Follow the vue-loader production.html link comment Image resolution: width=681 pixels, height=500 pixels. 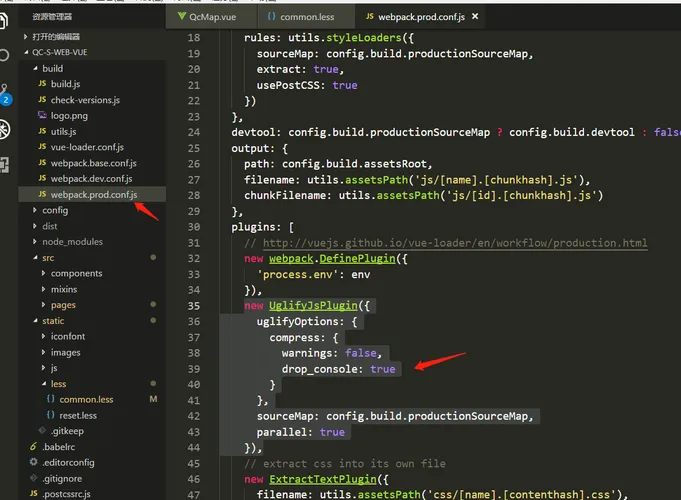tap(455, 242)
